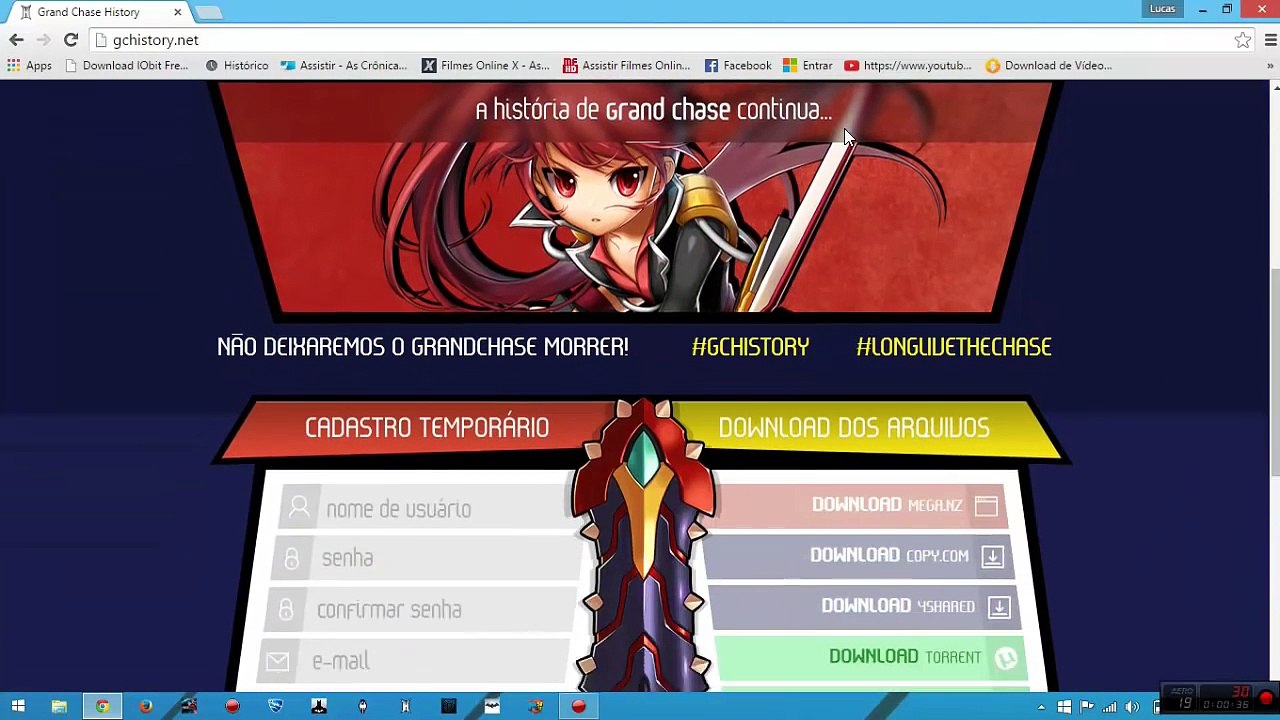The width and height of the screenshot is (1280, 720).
Task: Open the Download IObit Fre... bookmark
Action: [x=126, y=65]
